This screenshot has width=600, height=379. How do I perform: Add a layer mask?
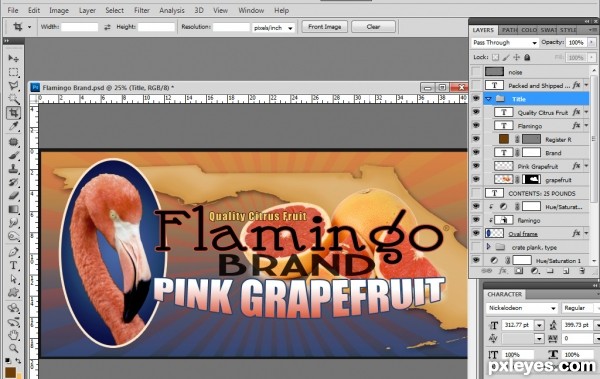pyautogui.click(x=518, y=271)
